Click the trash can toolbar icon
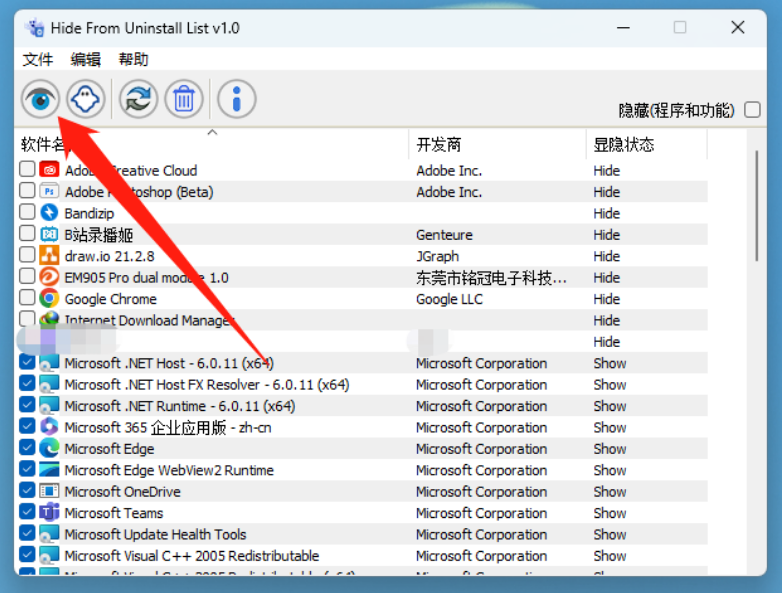This screenshot has width=782, height=593. click(x=184, y=99)
